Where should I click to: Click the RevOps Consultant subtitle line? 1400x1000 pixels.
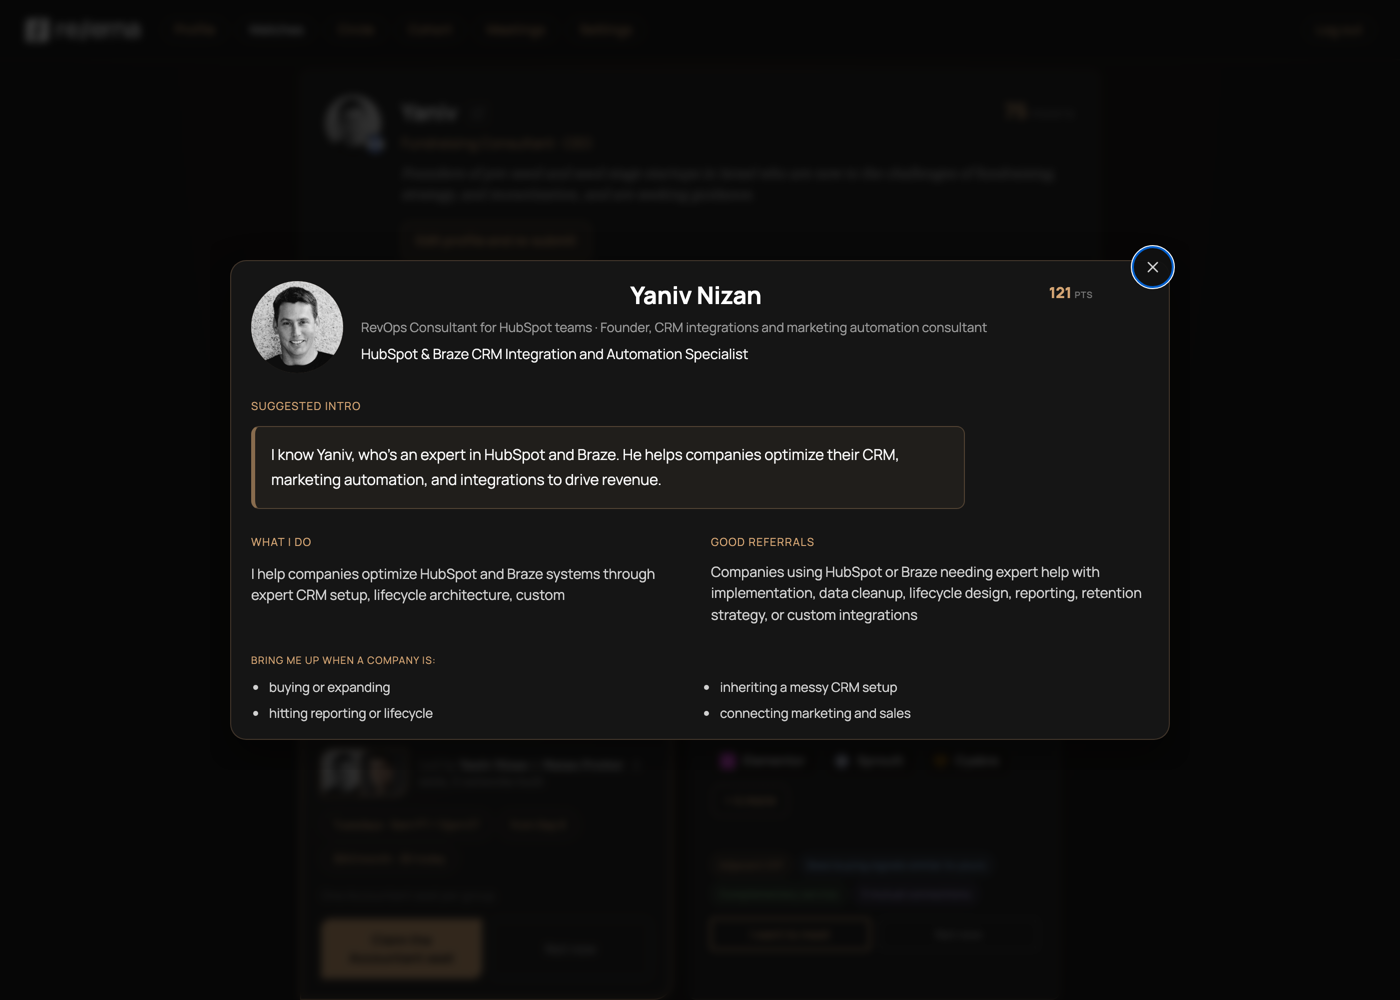pos(674,327)
